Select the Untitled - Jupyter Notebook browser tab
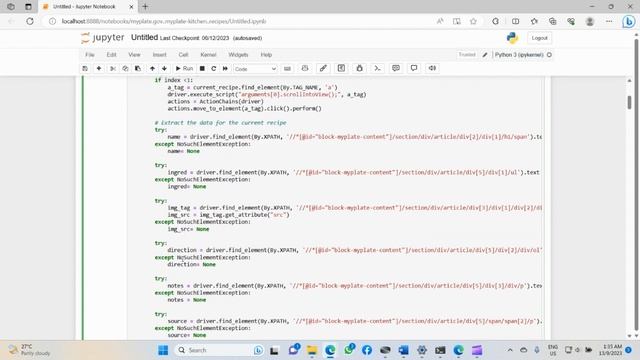The height and width of the screenshot is (360, 640). [x=88, y=7]
